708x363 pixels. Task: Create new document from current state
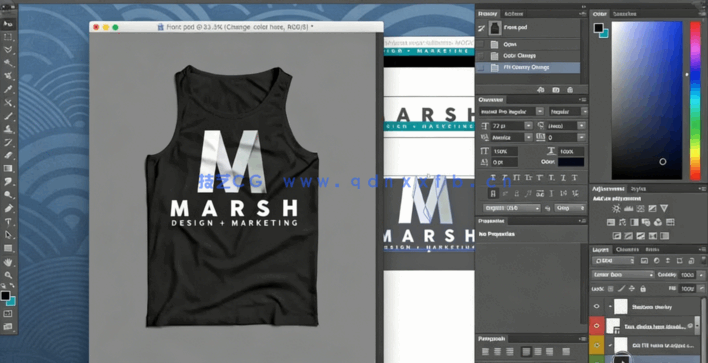541,90
